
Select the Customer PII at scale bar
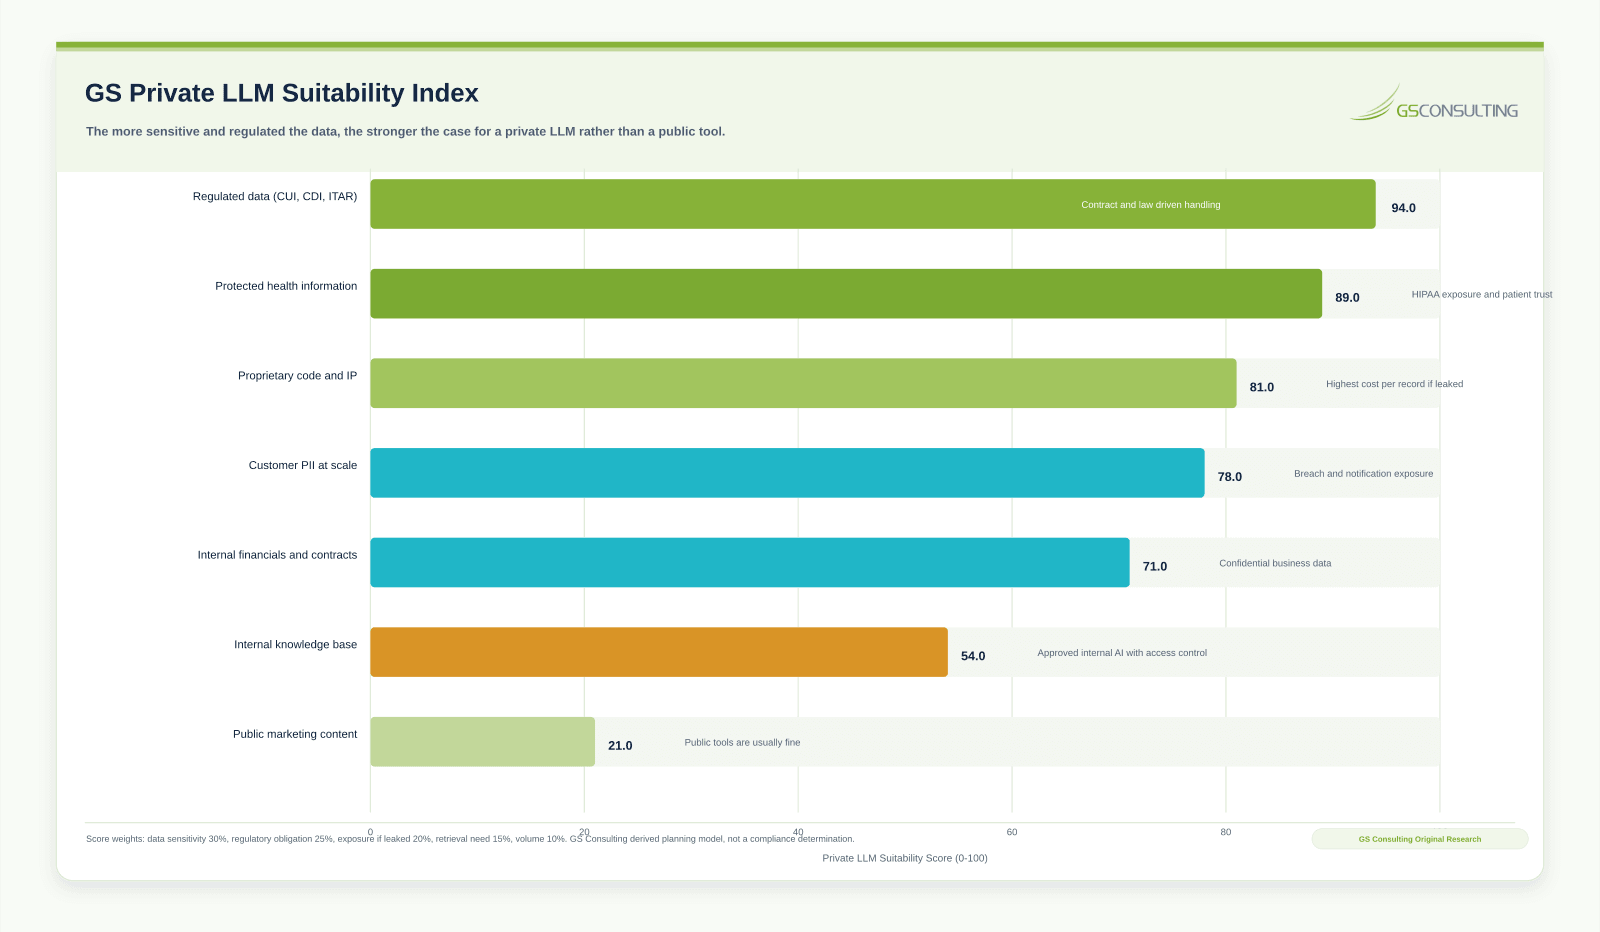[787, 473]
